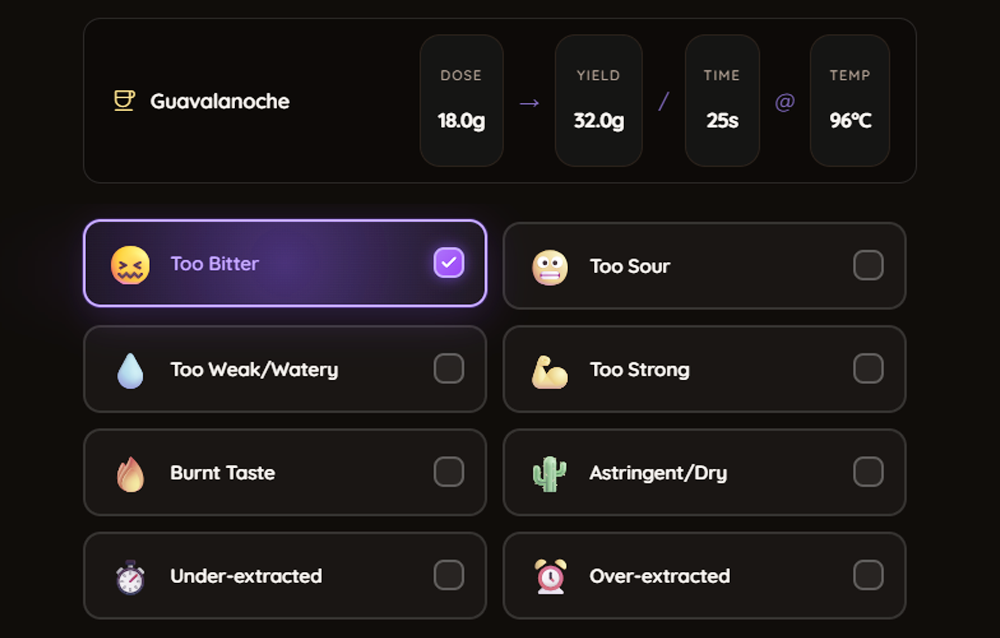Tick the Too Strong checkbox
Viewport: 1000px width, 638px height.
click(868, 369)
